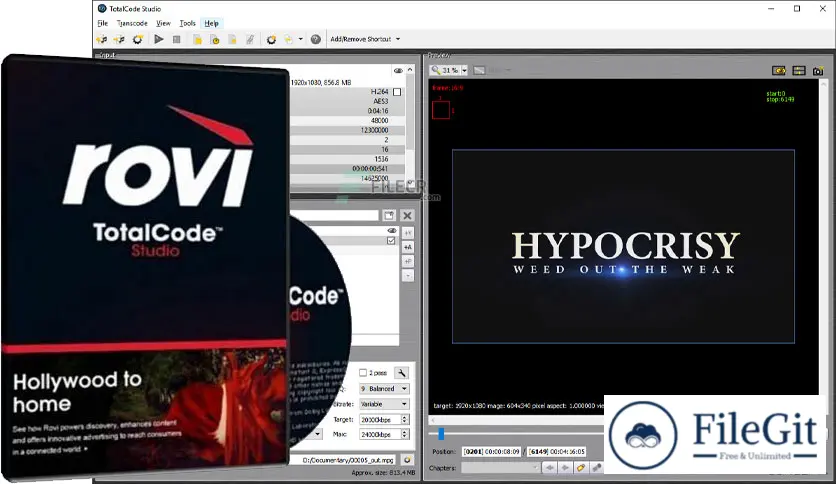
Task: Click the Input panel scroll-up arrow
Action: point(410,70)
